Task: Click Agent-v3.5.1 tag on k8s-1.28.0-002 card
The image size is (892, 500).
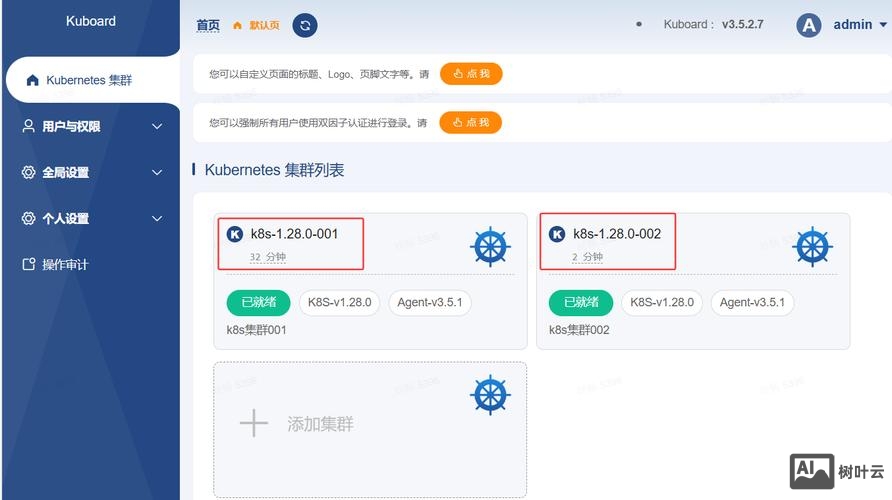Action: pyautogui.click(x=753, y=303)
